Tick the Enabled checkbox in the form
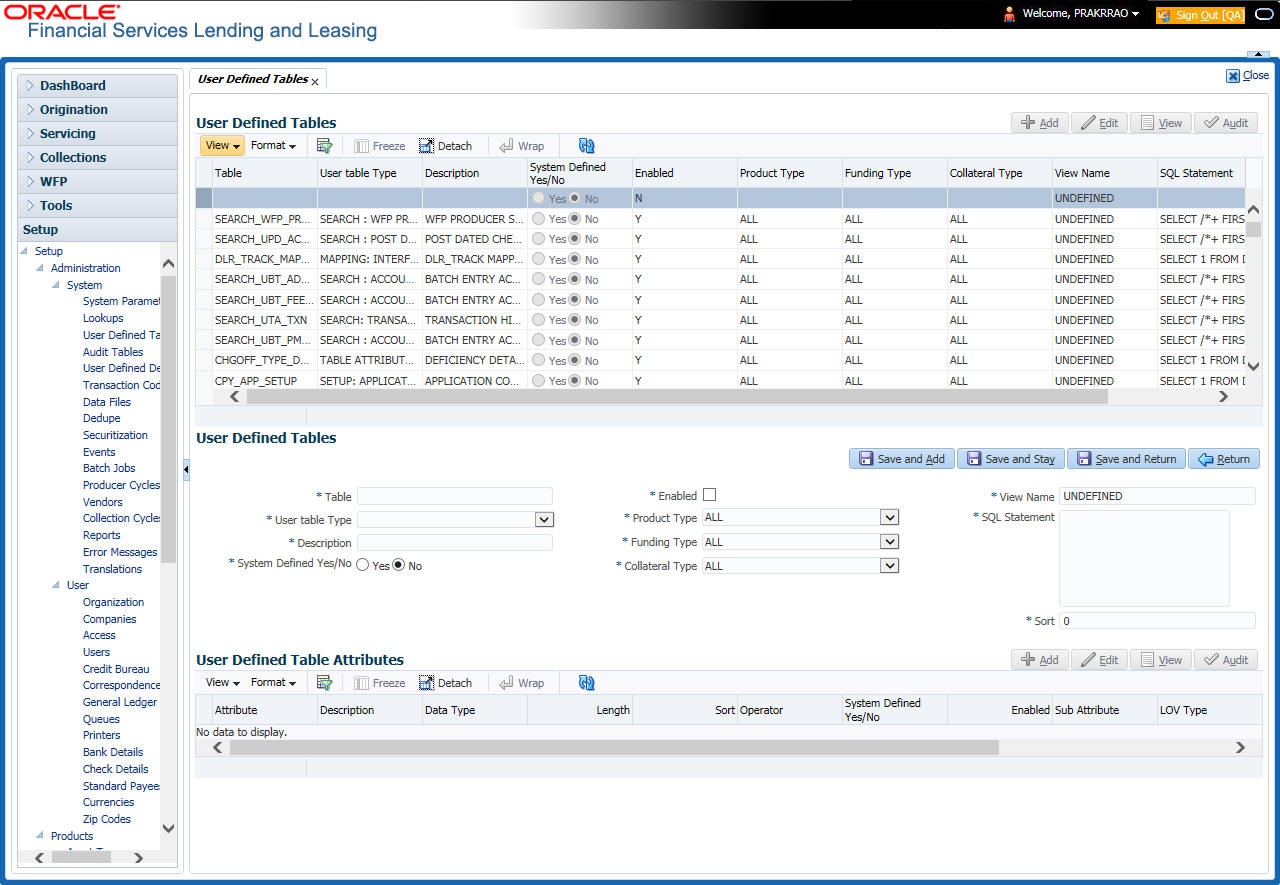1280x885 pixels. (710, 495)
